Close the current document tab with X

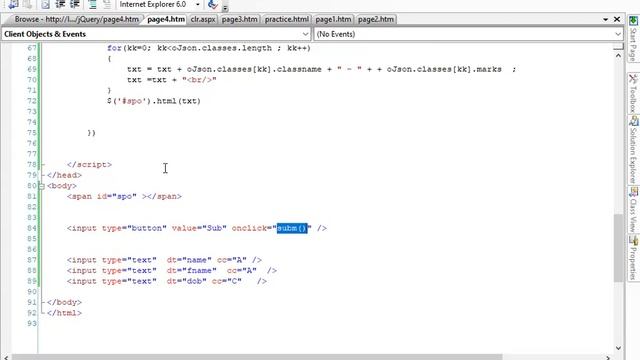tap(617, 19)
